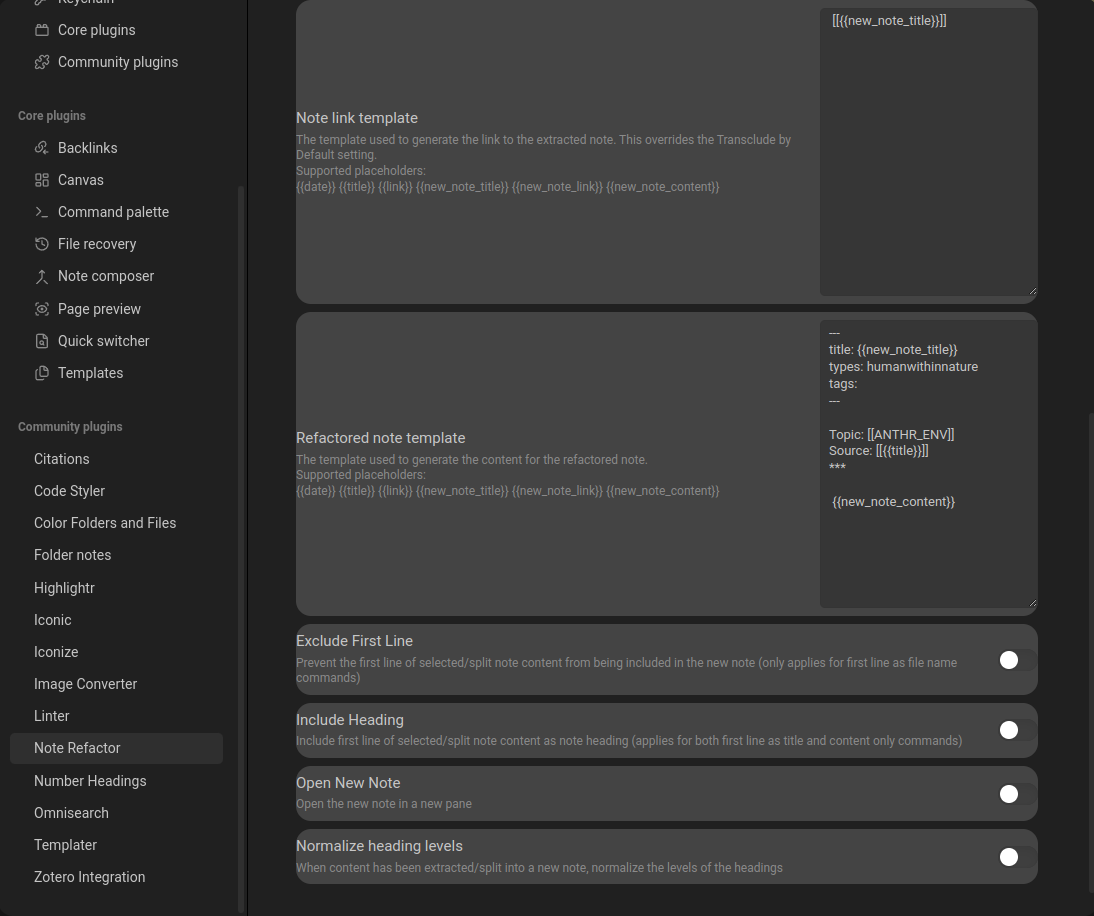The width and height of the screenshot is (1094, 916).
Task: Click the Community plugins puzzle icon
Action: point(42,62)
